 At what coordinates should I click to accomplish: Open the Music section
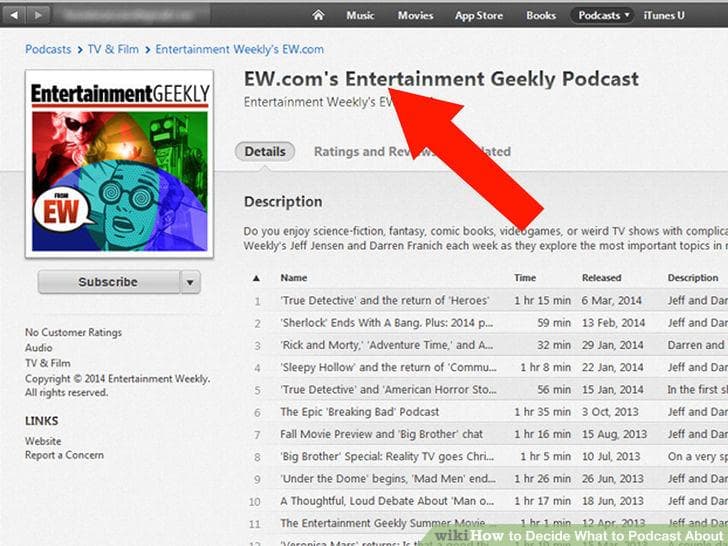pyautogui.click(x=360, y=15)
